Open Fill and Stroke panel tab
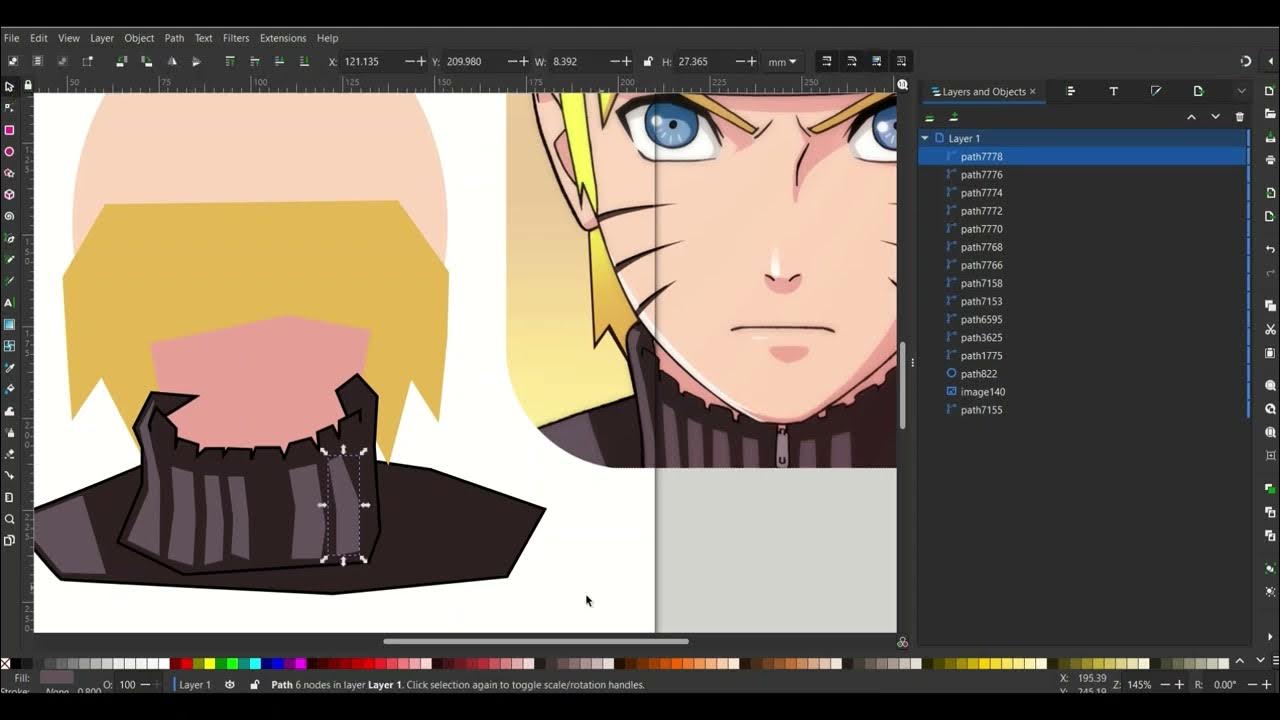The image size is (1280, 720). tap(1156, 91)
